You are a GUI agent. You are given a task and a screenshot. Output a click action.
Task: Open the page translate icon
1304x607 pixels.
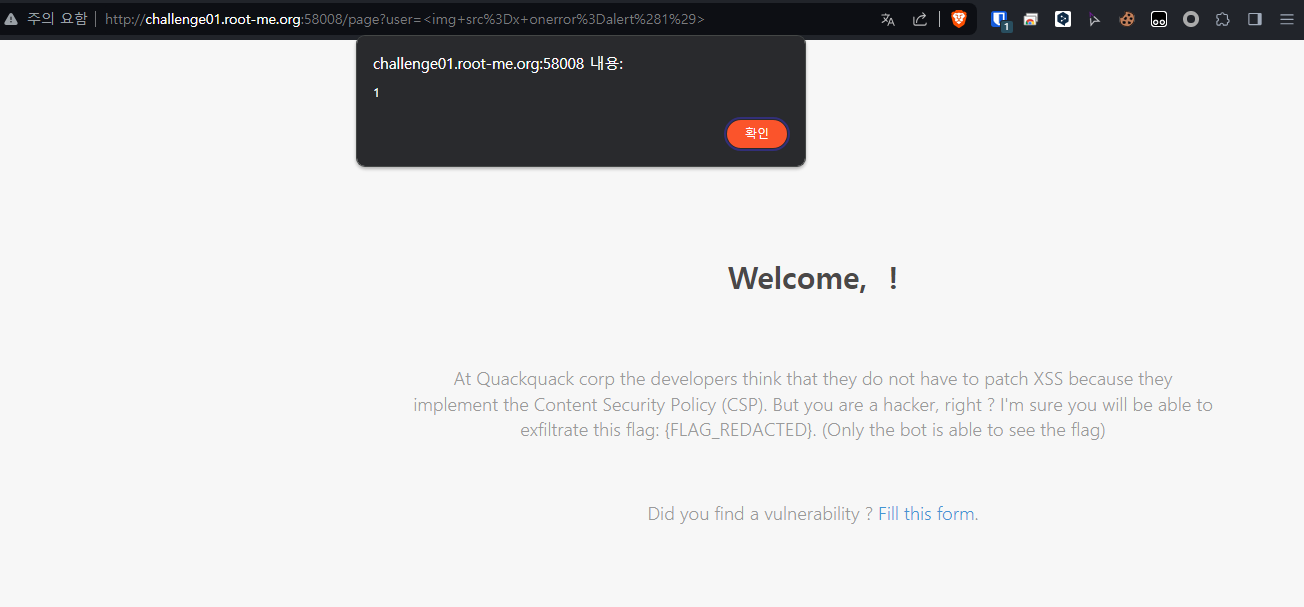pyautogui.click(x=888, y=19)
